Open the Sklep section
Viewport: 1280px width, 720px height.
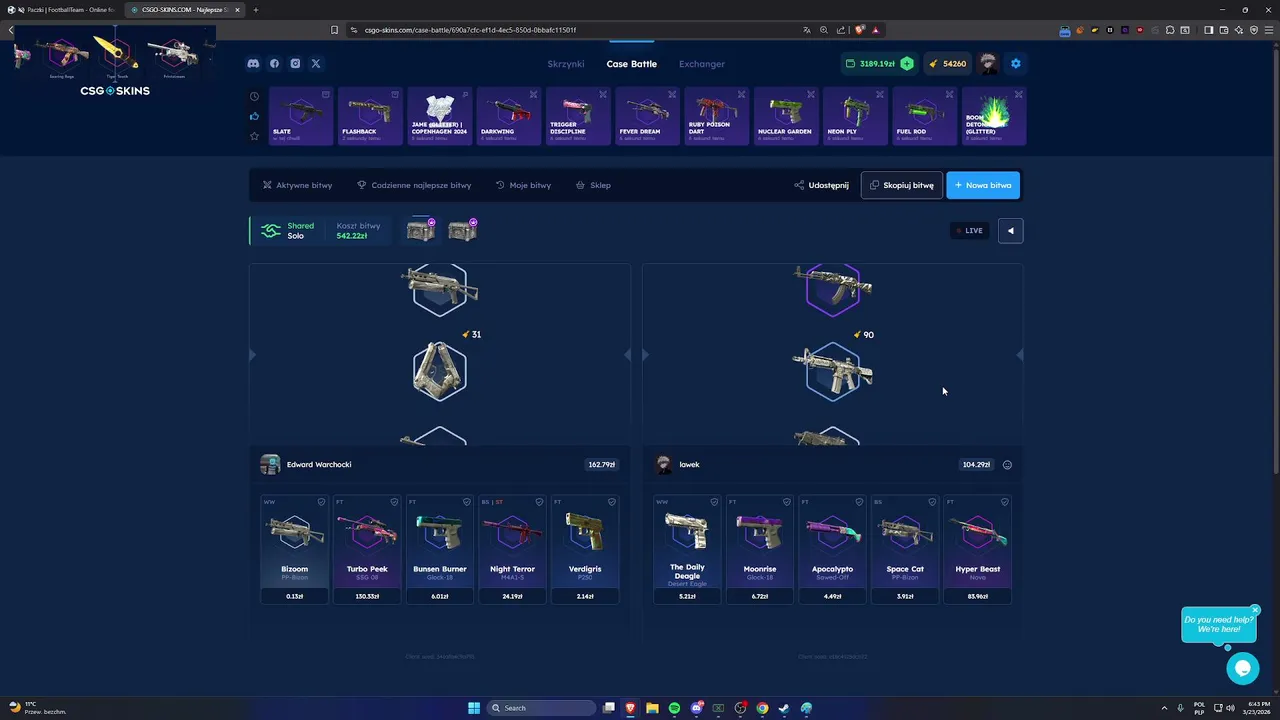[x=593, y=185]
